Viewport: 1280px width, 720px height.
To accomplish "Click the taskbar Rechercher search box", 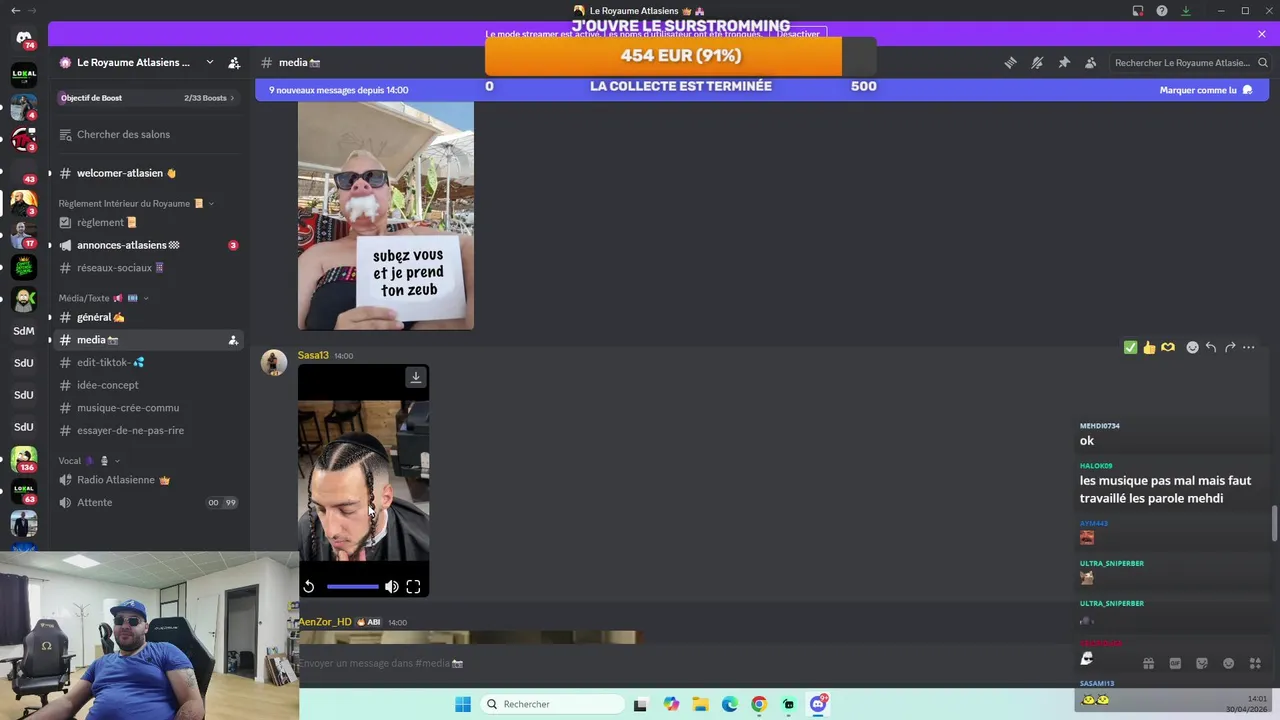I will (552, 704).
